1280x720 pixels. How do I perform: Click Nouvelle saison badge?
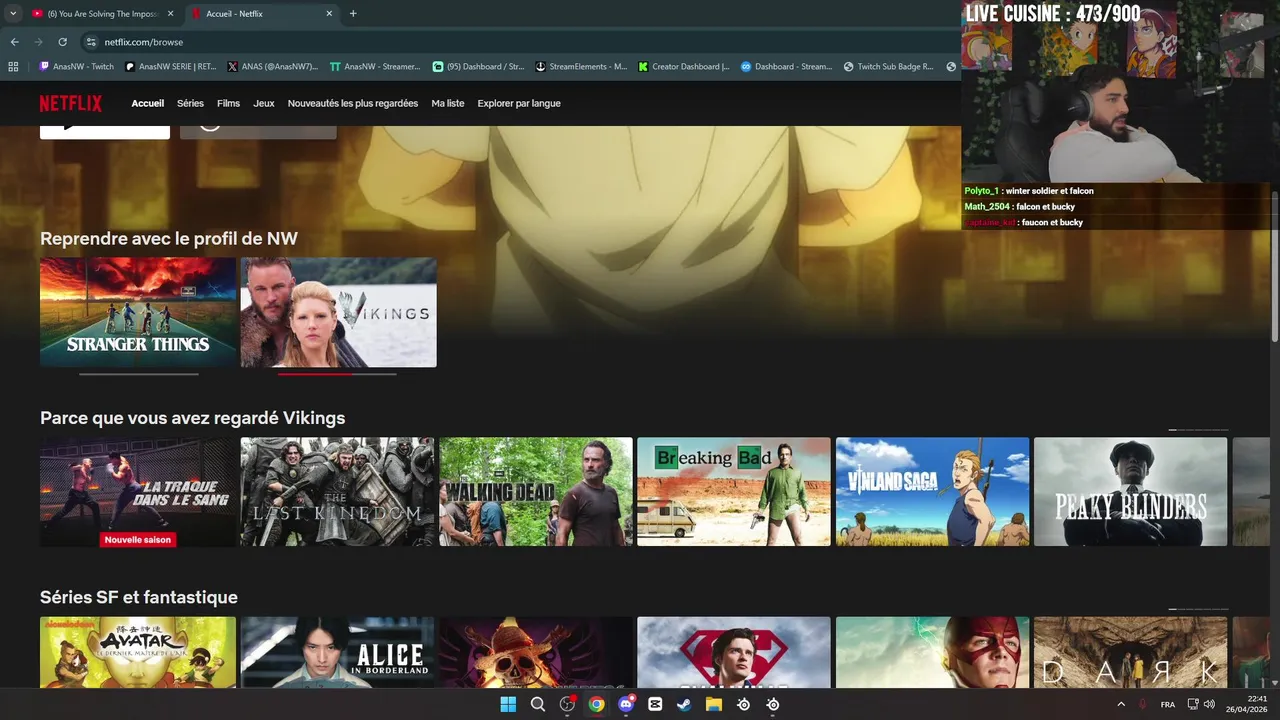click(138, 539)
